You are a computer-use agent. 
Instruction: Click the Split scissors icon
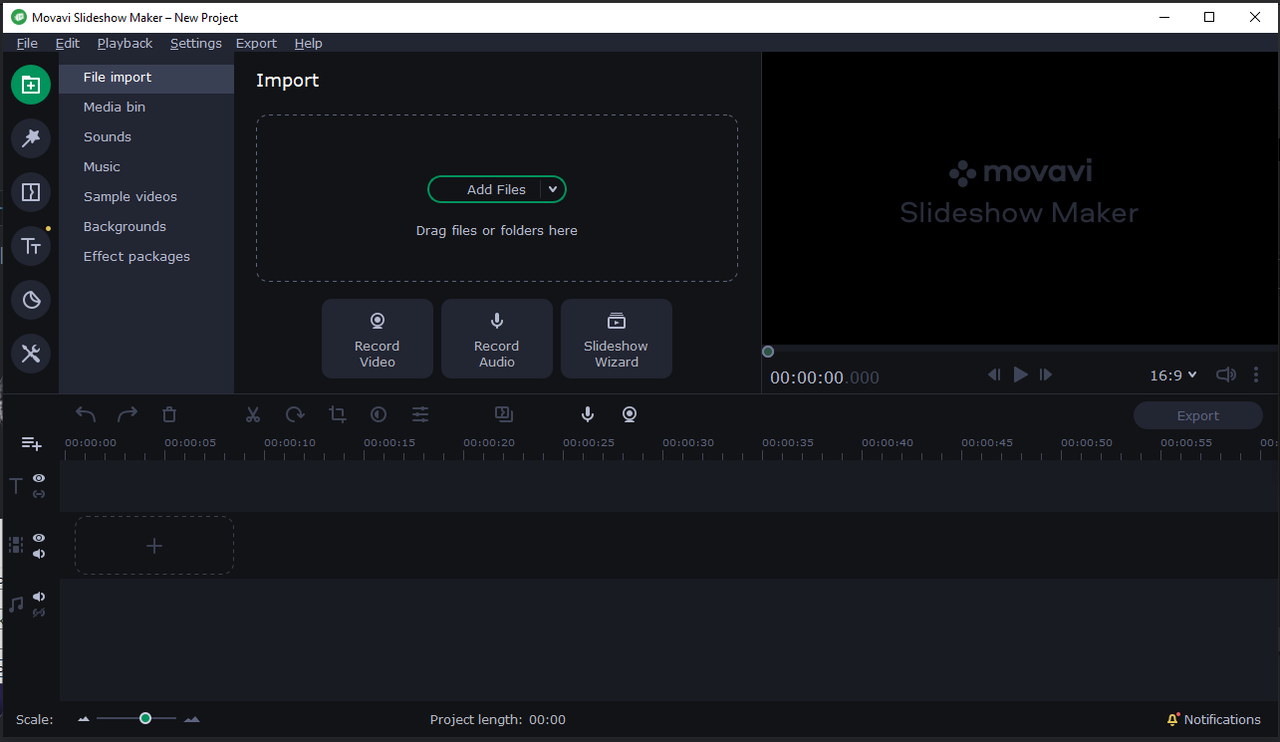(x=253, y=414)
